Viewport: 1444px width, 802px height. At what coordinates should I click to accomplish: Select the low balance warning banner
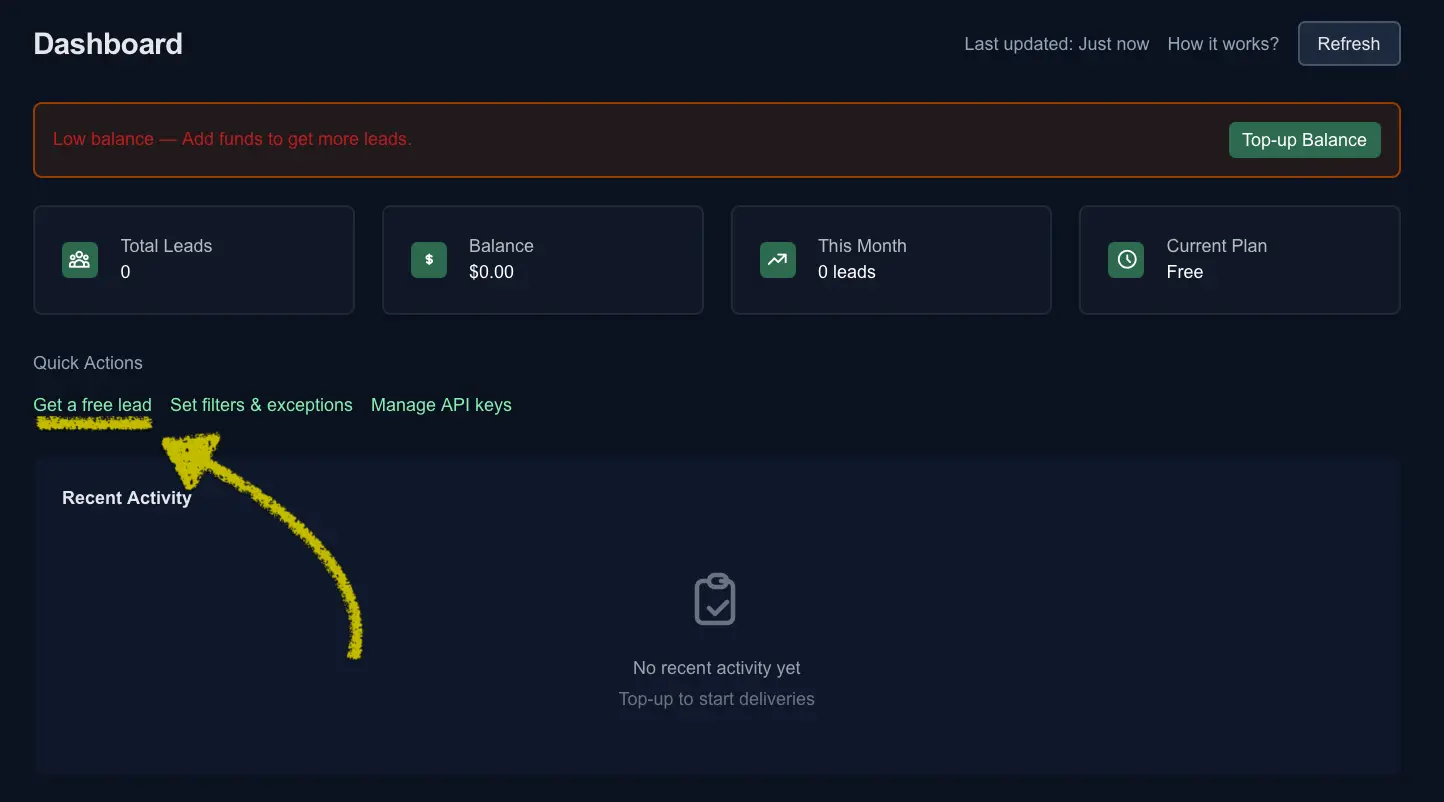coord(716,140)
